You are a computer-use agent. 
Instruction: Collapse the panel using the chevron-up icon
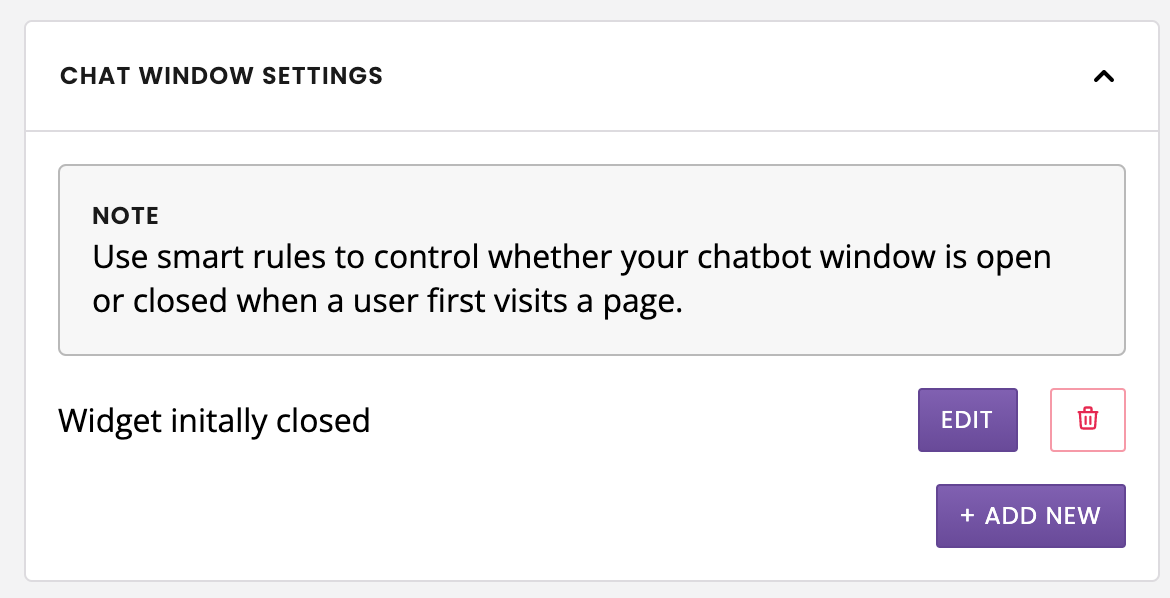[1104, 75]
